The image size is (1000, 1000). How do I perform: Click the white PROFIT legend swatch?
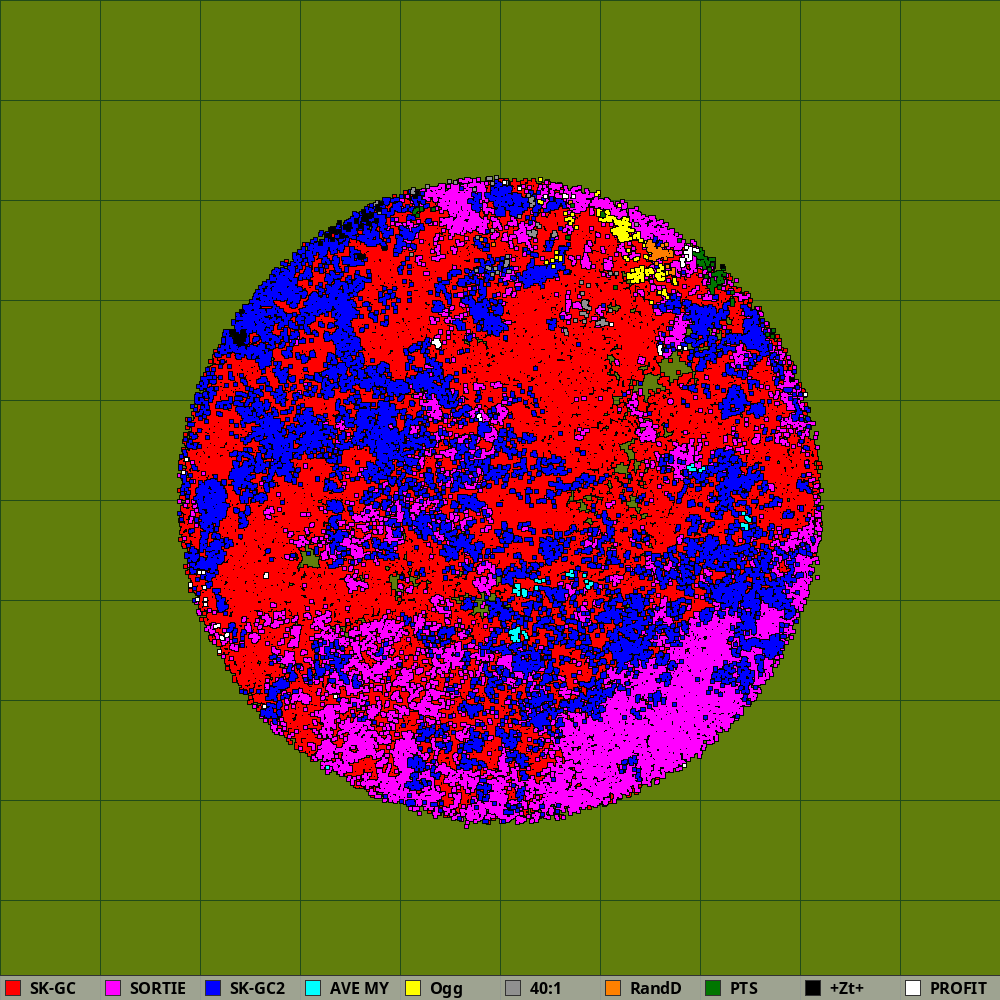tap(913, 988)
